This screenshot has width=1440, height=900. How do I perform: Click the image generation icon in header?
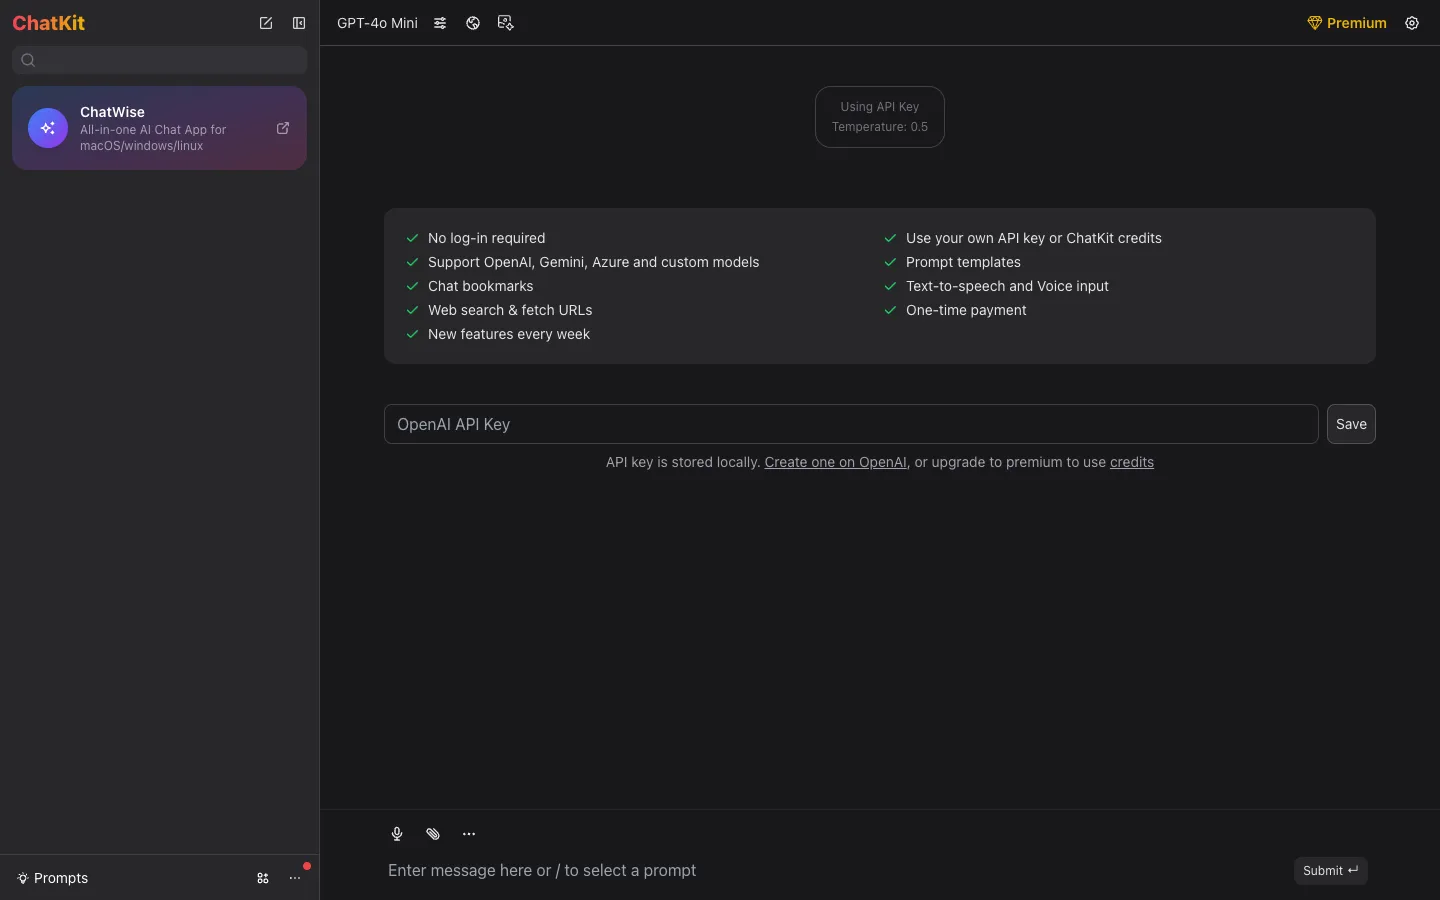pyautogui.click(x=506, y=23)
